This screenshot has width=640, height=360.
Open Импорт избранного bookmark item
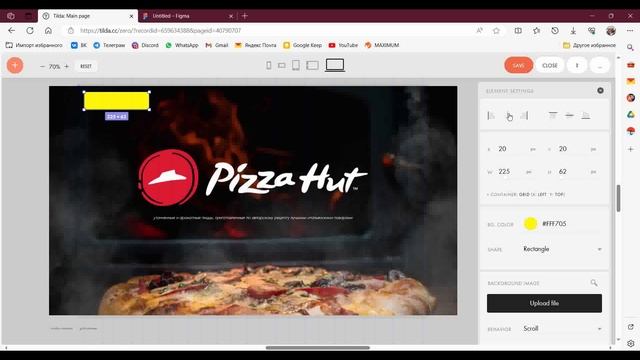pyautogui.click(x=34, y=45)
